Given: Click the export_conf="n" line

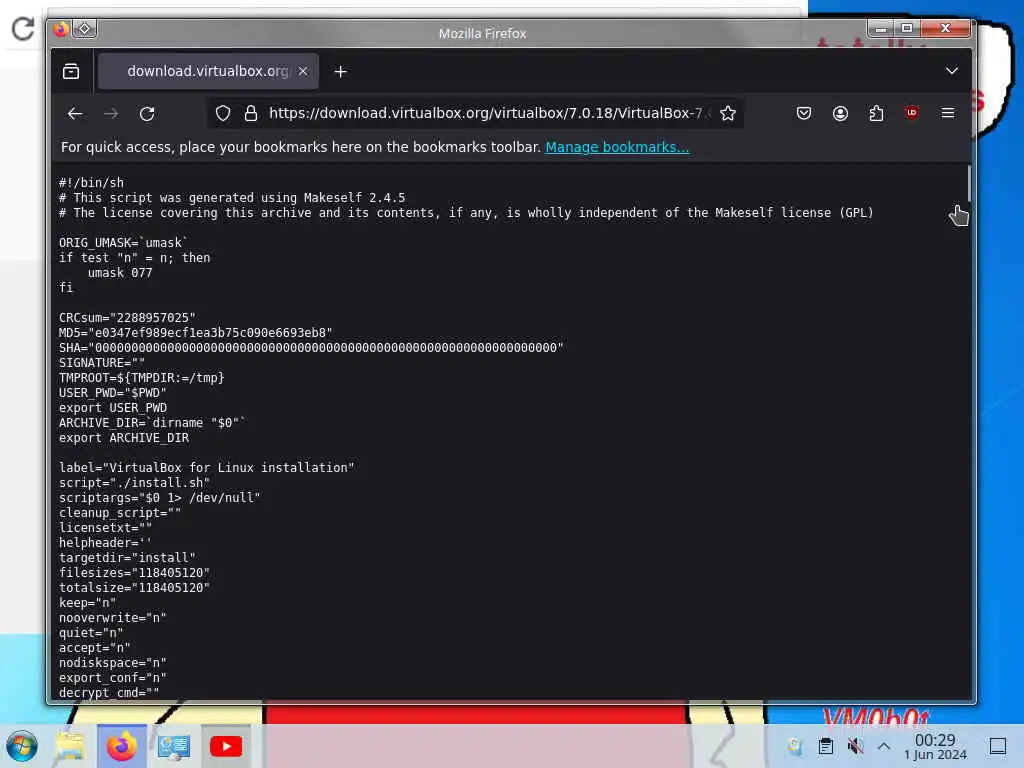Looking at the screenshot, I should pos(112,678).
